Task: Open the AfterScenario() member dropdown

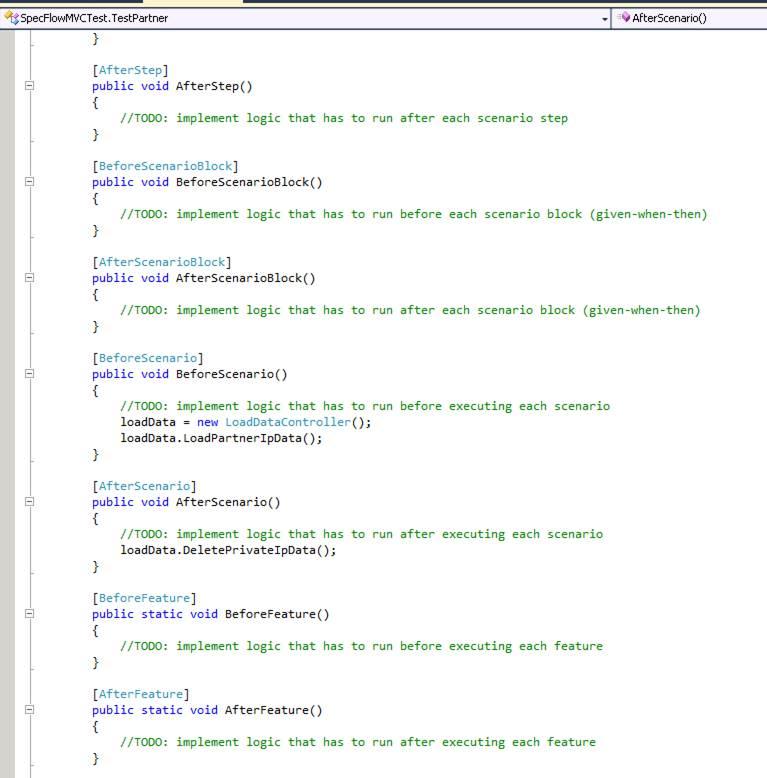Action: [x=690, y=18]
